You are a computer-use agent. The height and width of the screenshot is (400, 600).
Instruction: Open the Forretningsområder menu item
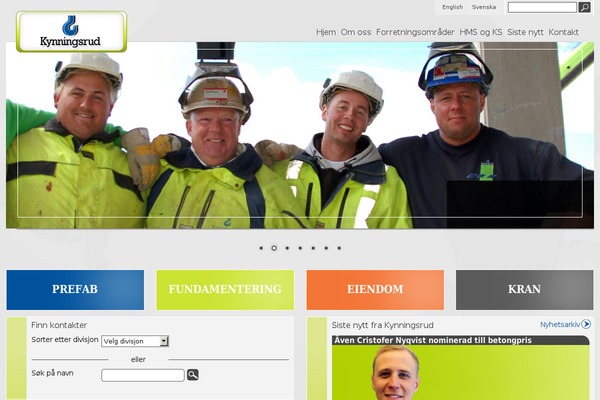[415, 32]
